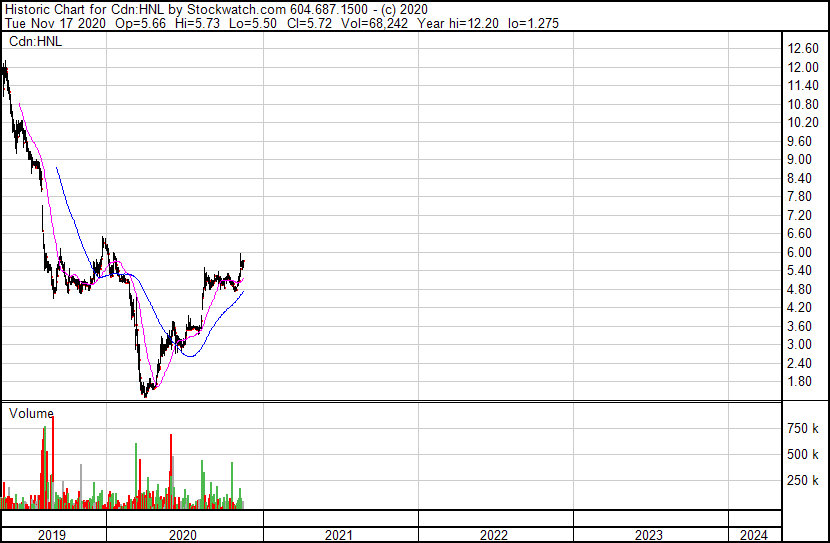Click the 2019 year label on timeline
The width and height of the screenshot is (830, 543).
click(52, 535)
